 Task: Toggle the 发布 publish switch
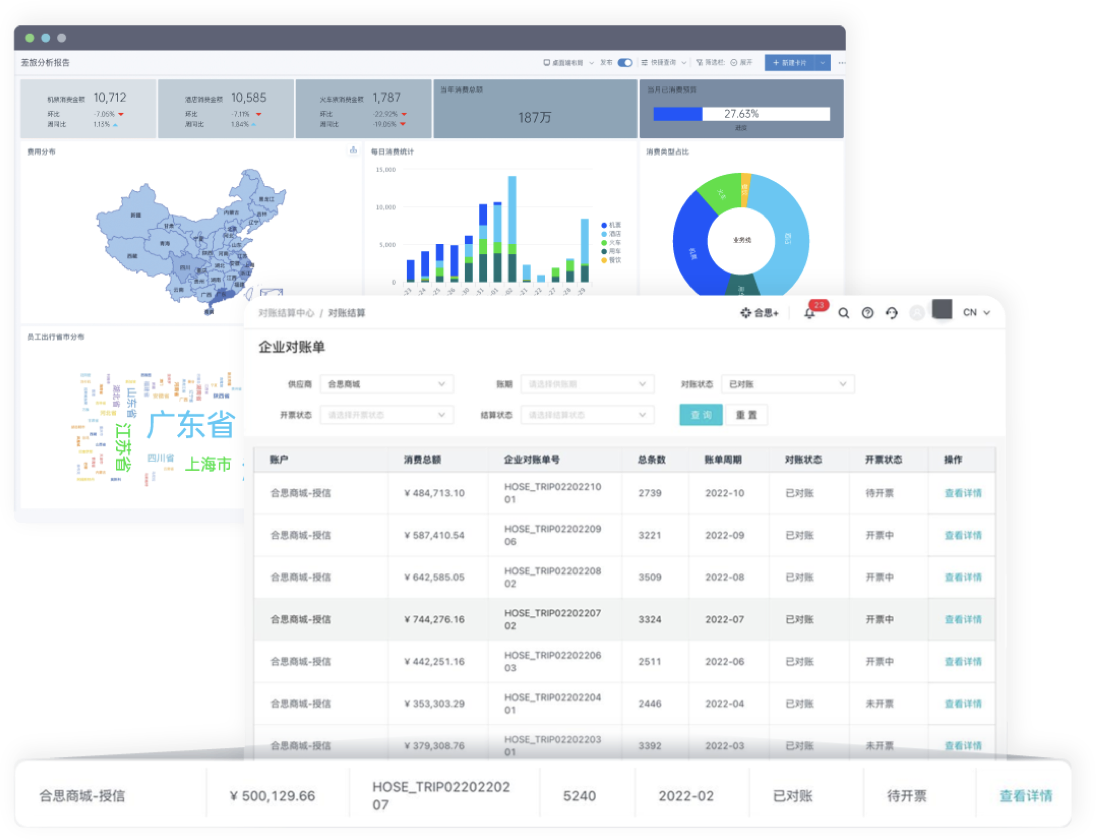pos(625,63)
